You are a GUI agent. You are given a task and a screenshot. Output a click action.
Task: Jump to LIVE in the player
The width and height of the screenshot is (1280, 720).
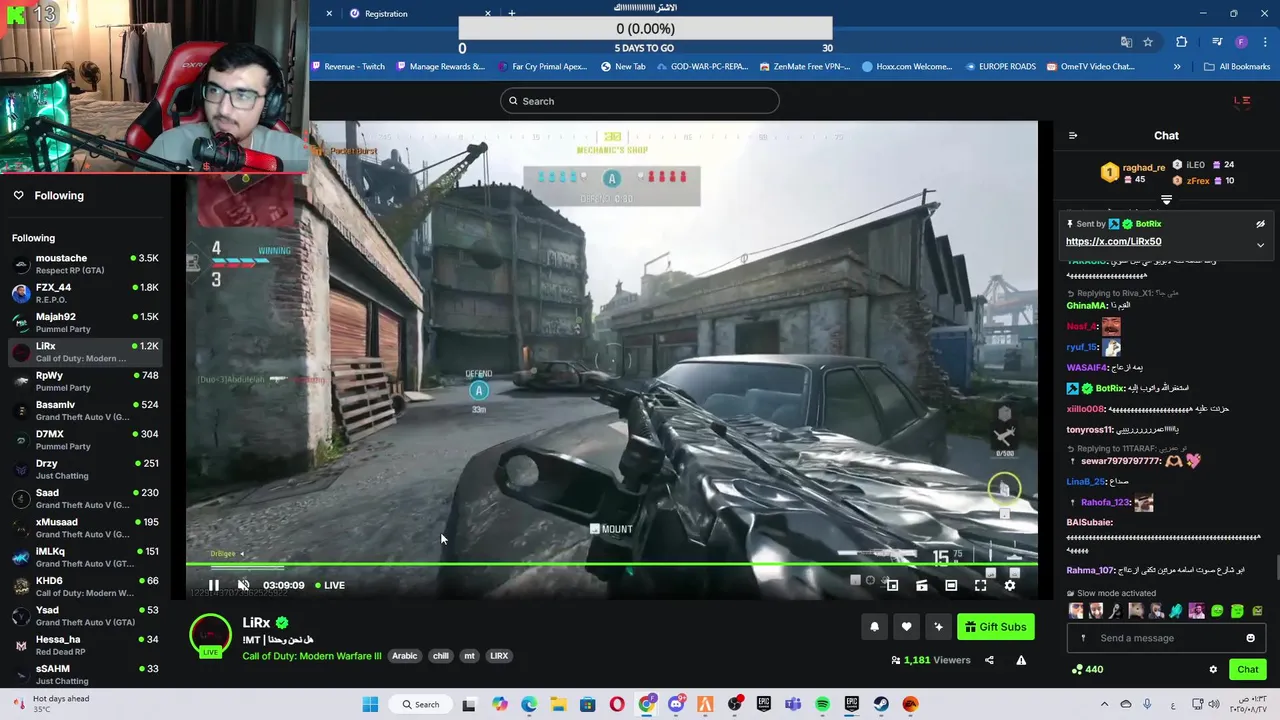pos(330,585)
